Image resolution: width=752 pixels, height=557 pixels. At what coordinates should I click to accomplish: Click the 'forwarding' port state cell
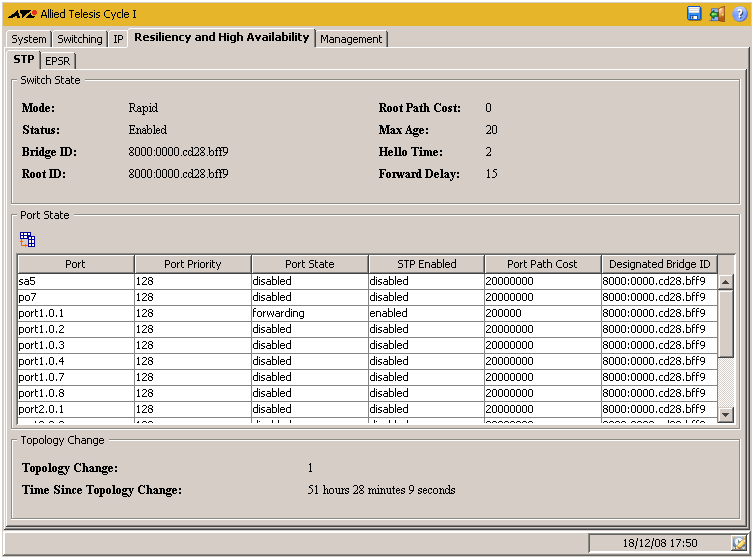tap(309, 313)
